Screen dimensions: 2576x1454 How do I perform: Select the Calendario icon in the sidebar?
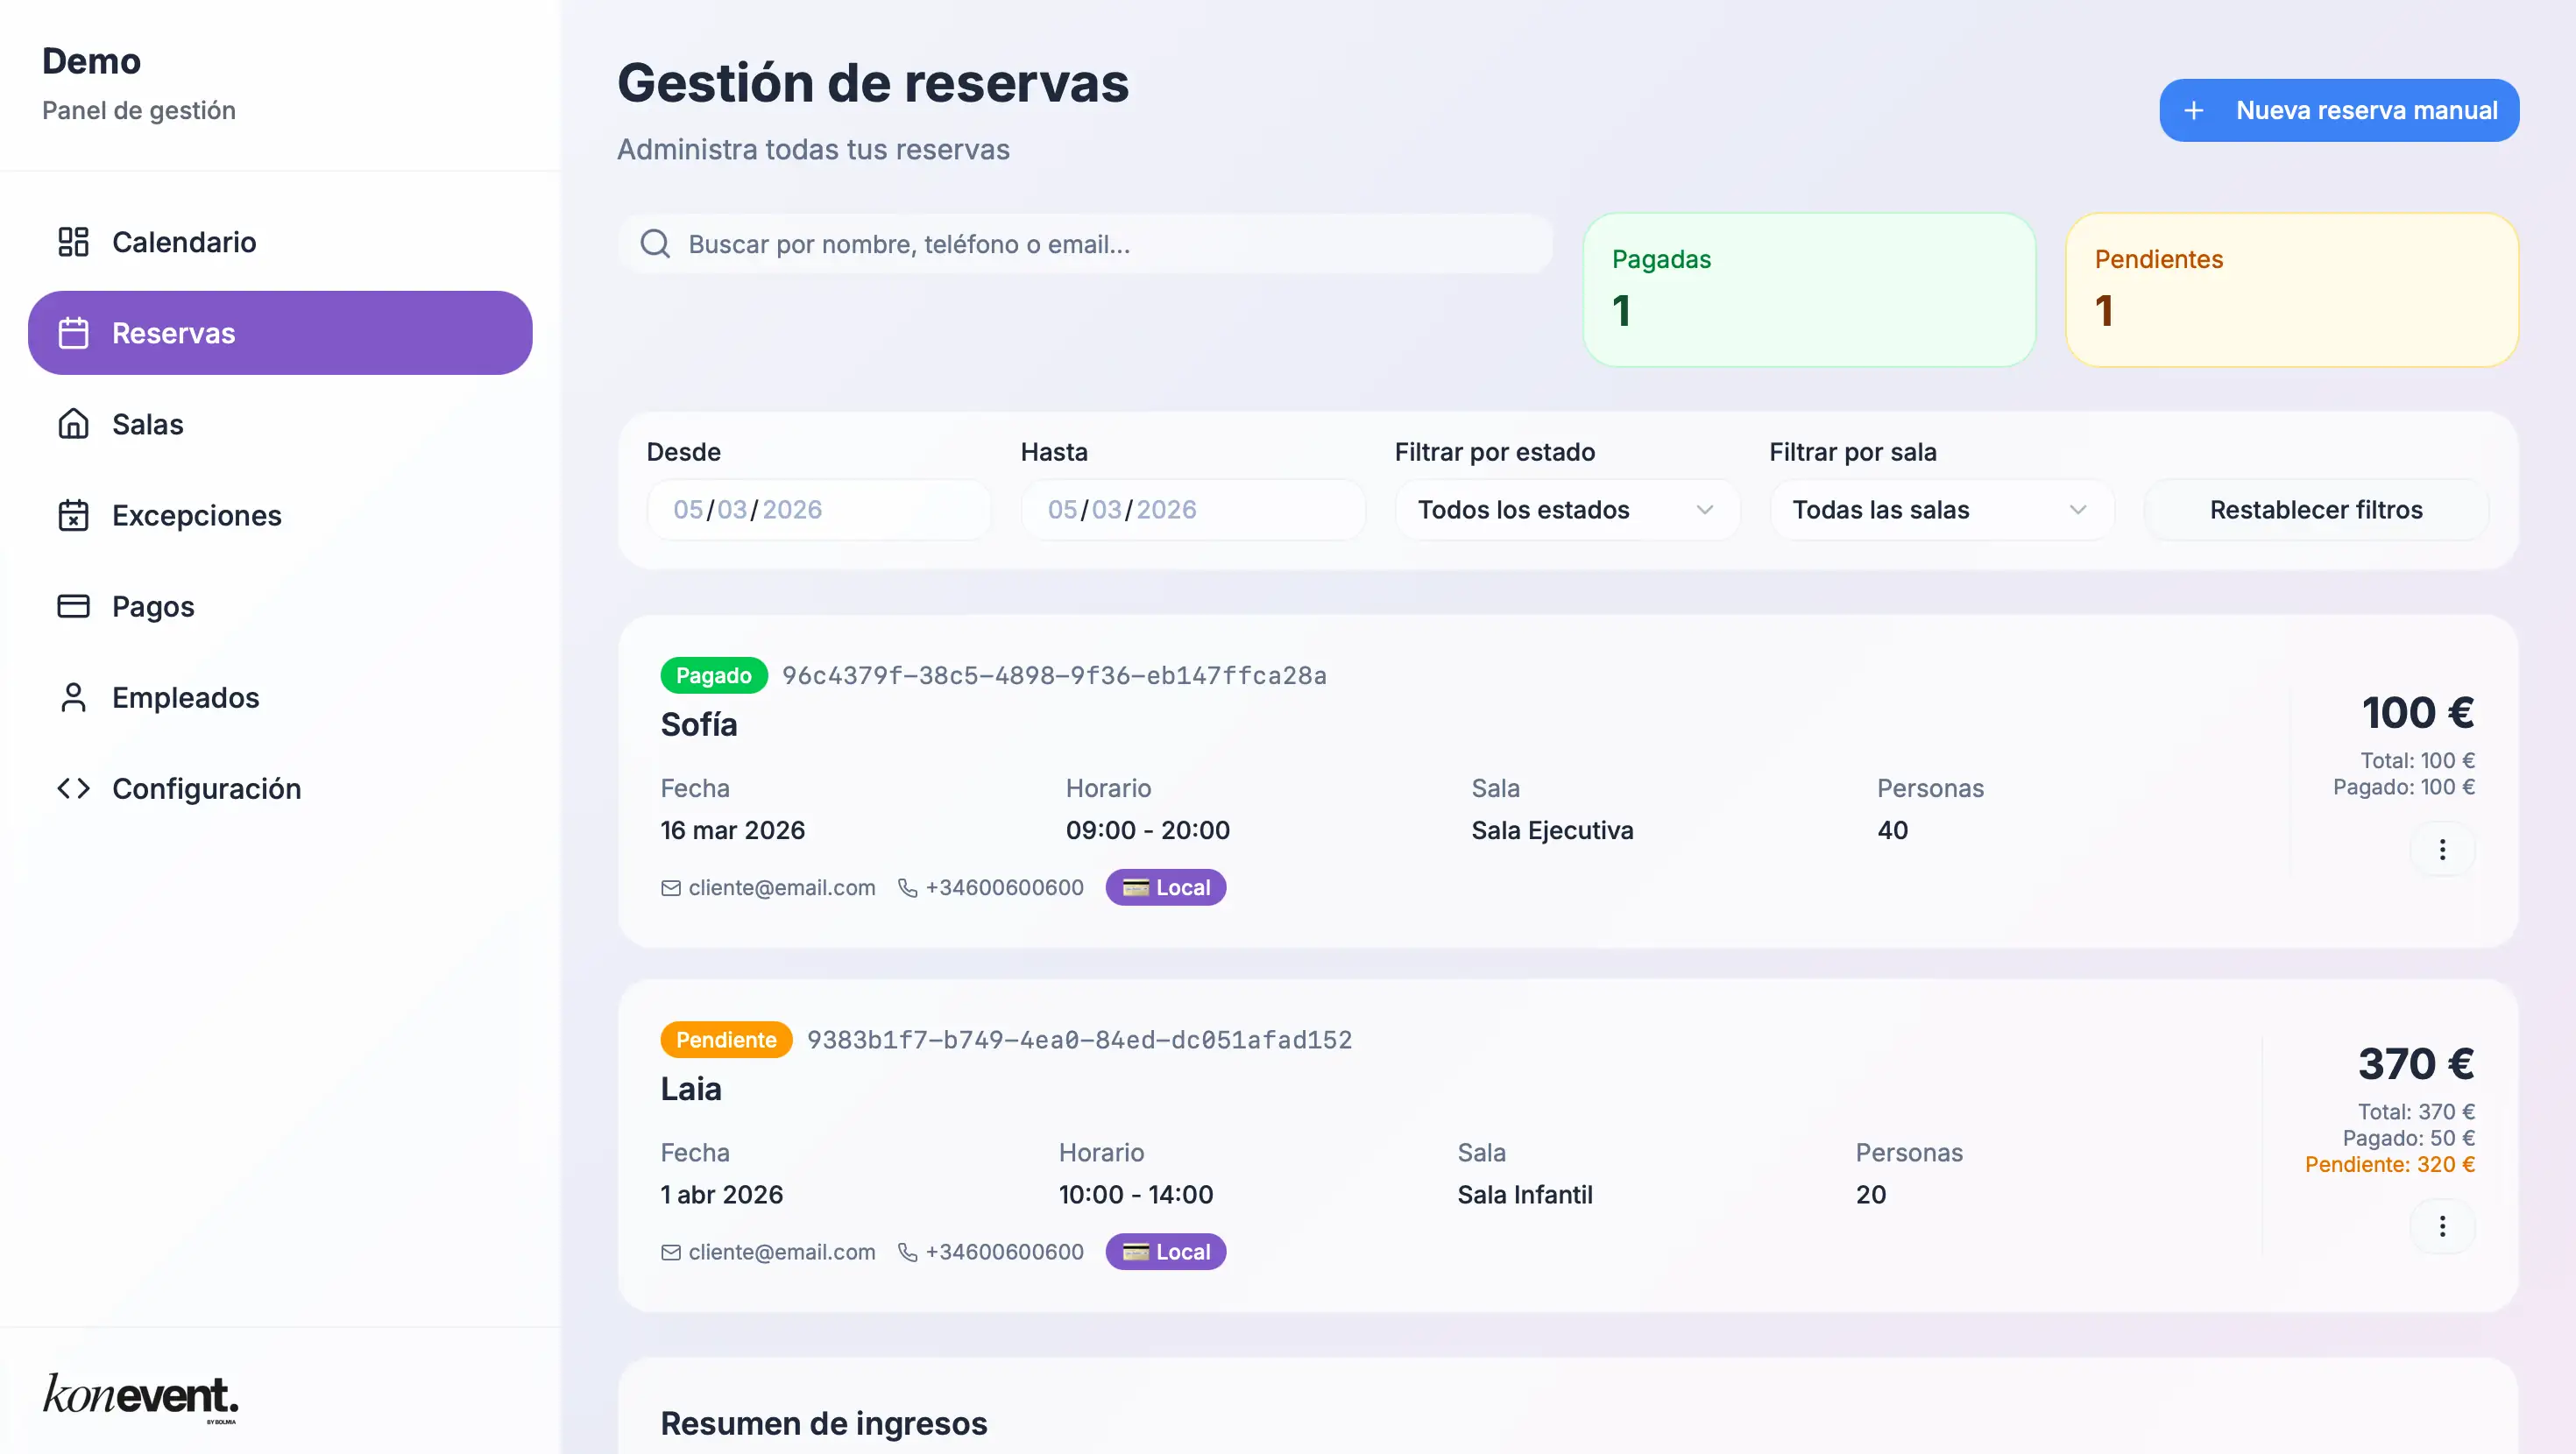[73, 242]
